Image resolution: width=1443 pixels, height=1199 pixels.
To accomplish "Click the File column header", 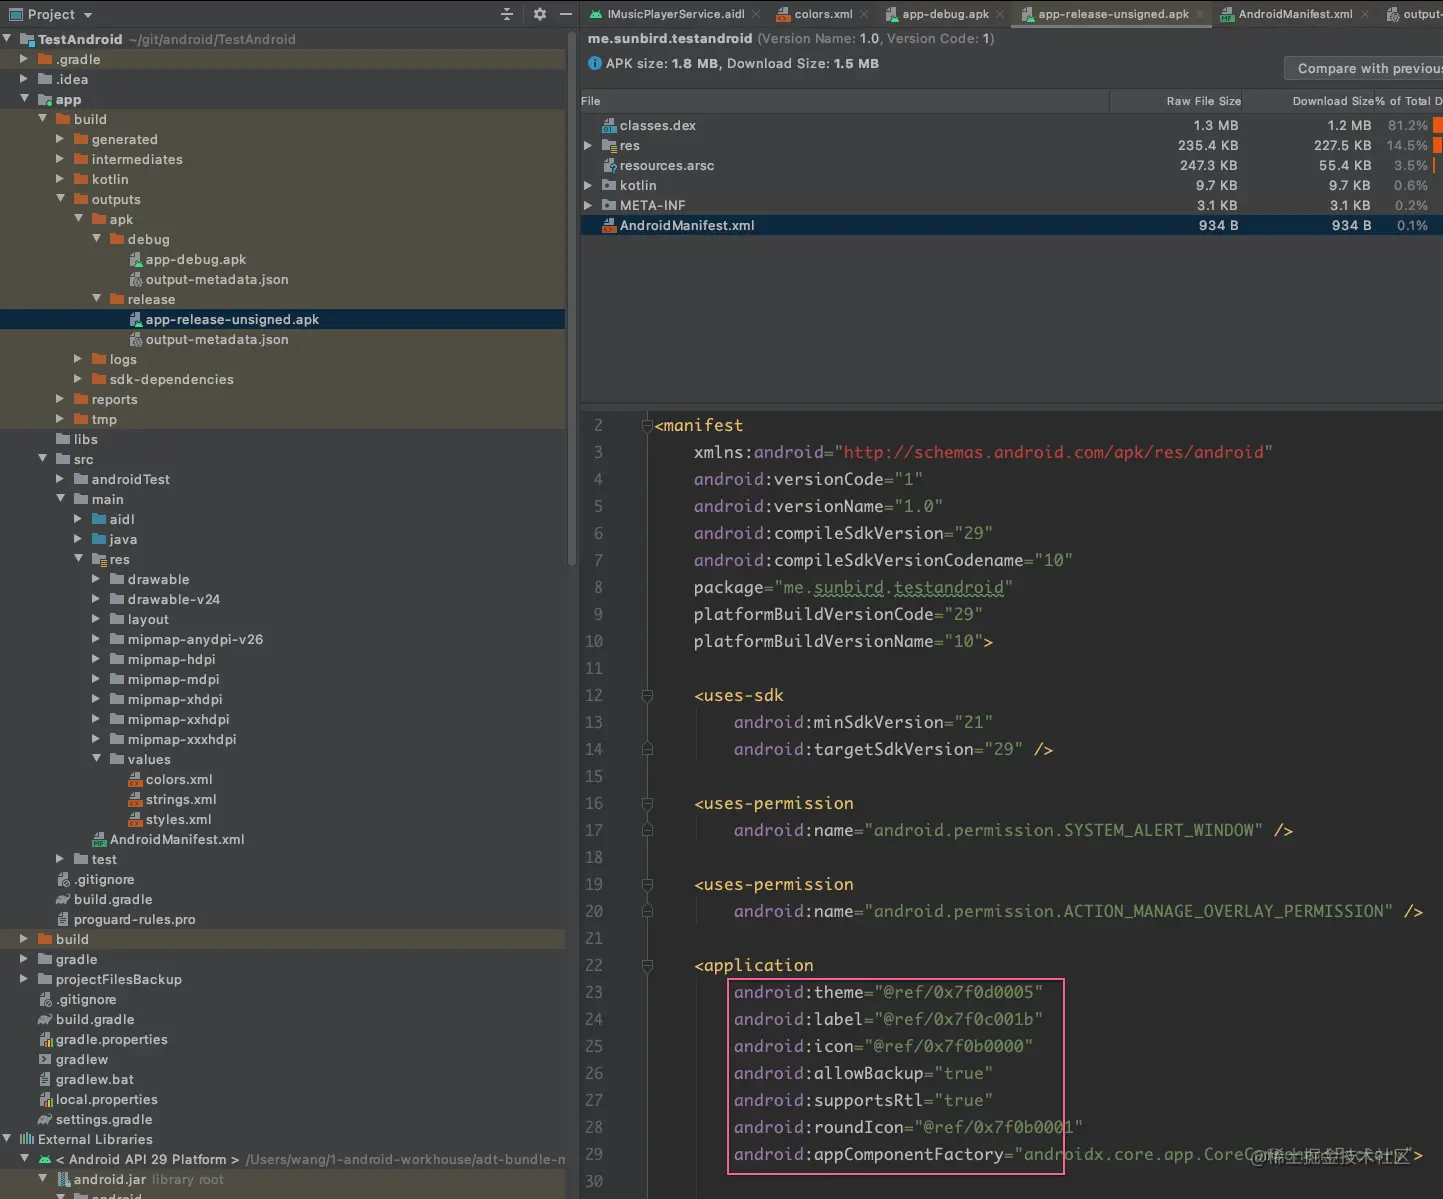I will point(844,101).
